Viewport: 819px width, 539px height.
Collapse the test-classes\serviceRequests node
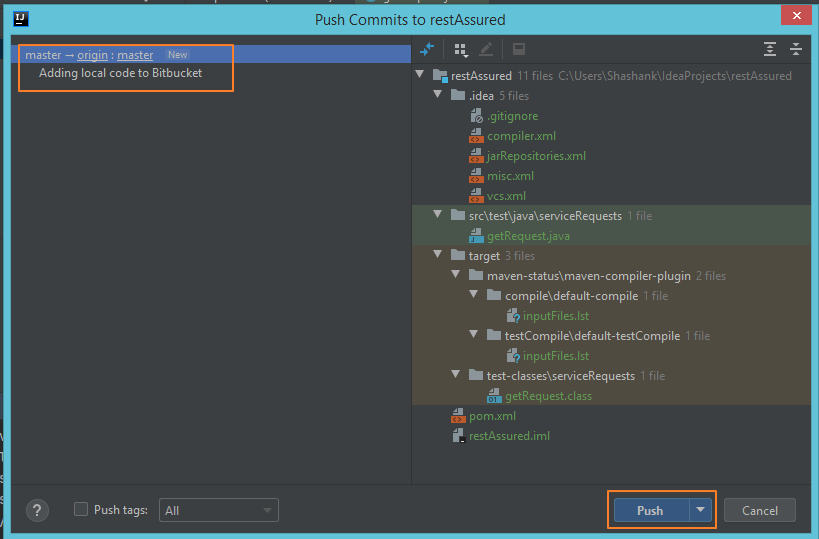coord(455,375)
